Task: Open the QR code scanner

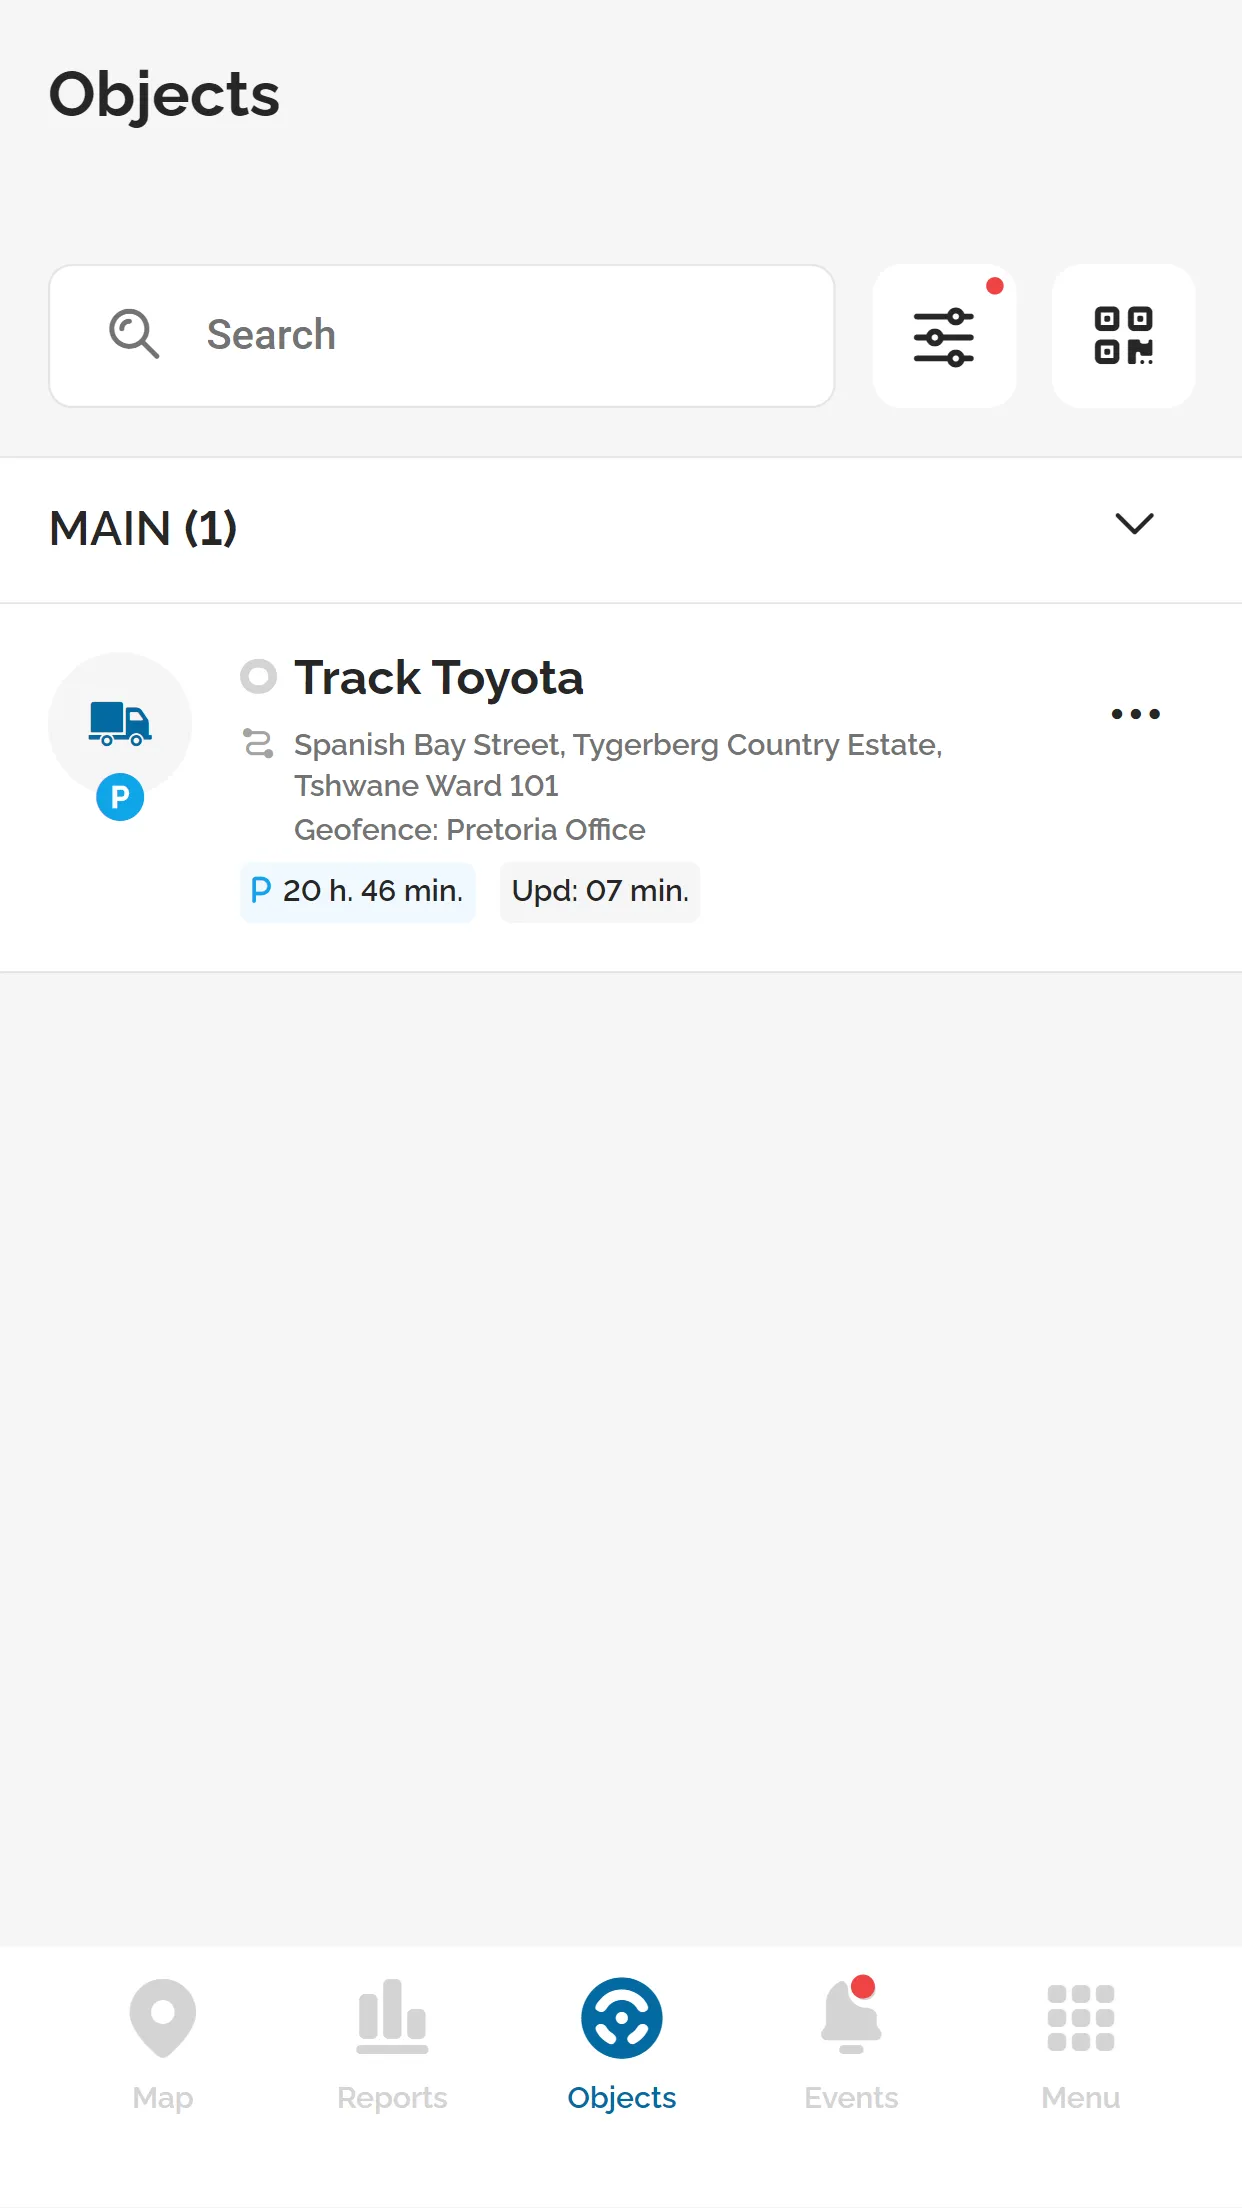Action: tap(1123, 337)
